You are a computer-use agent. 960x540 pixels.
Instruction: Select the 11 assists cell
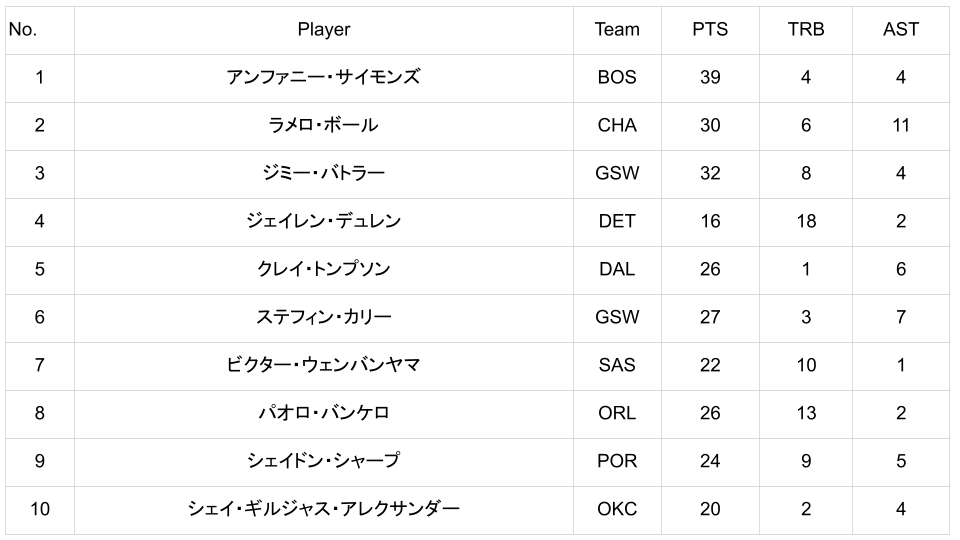901,125
